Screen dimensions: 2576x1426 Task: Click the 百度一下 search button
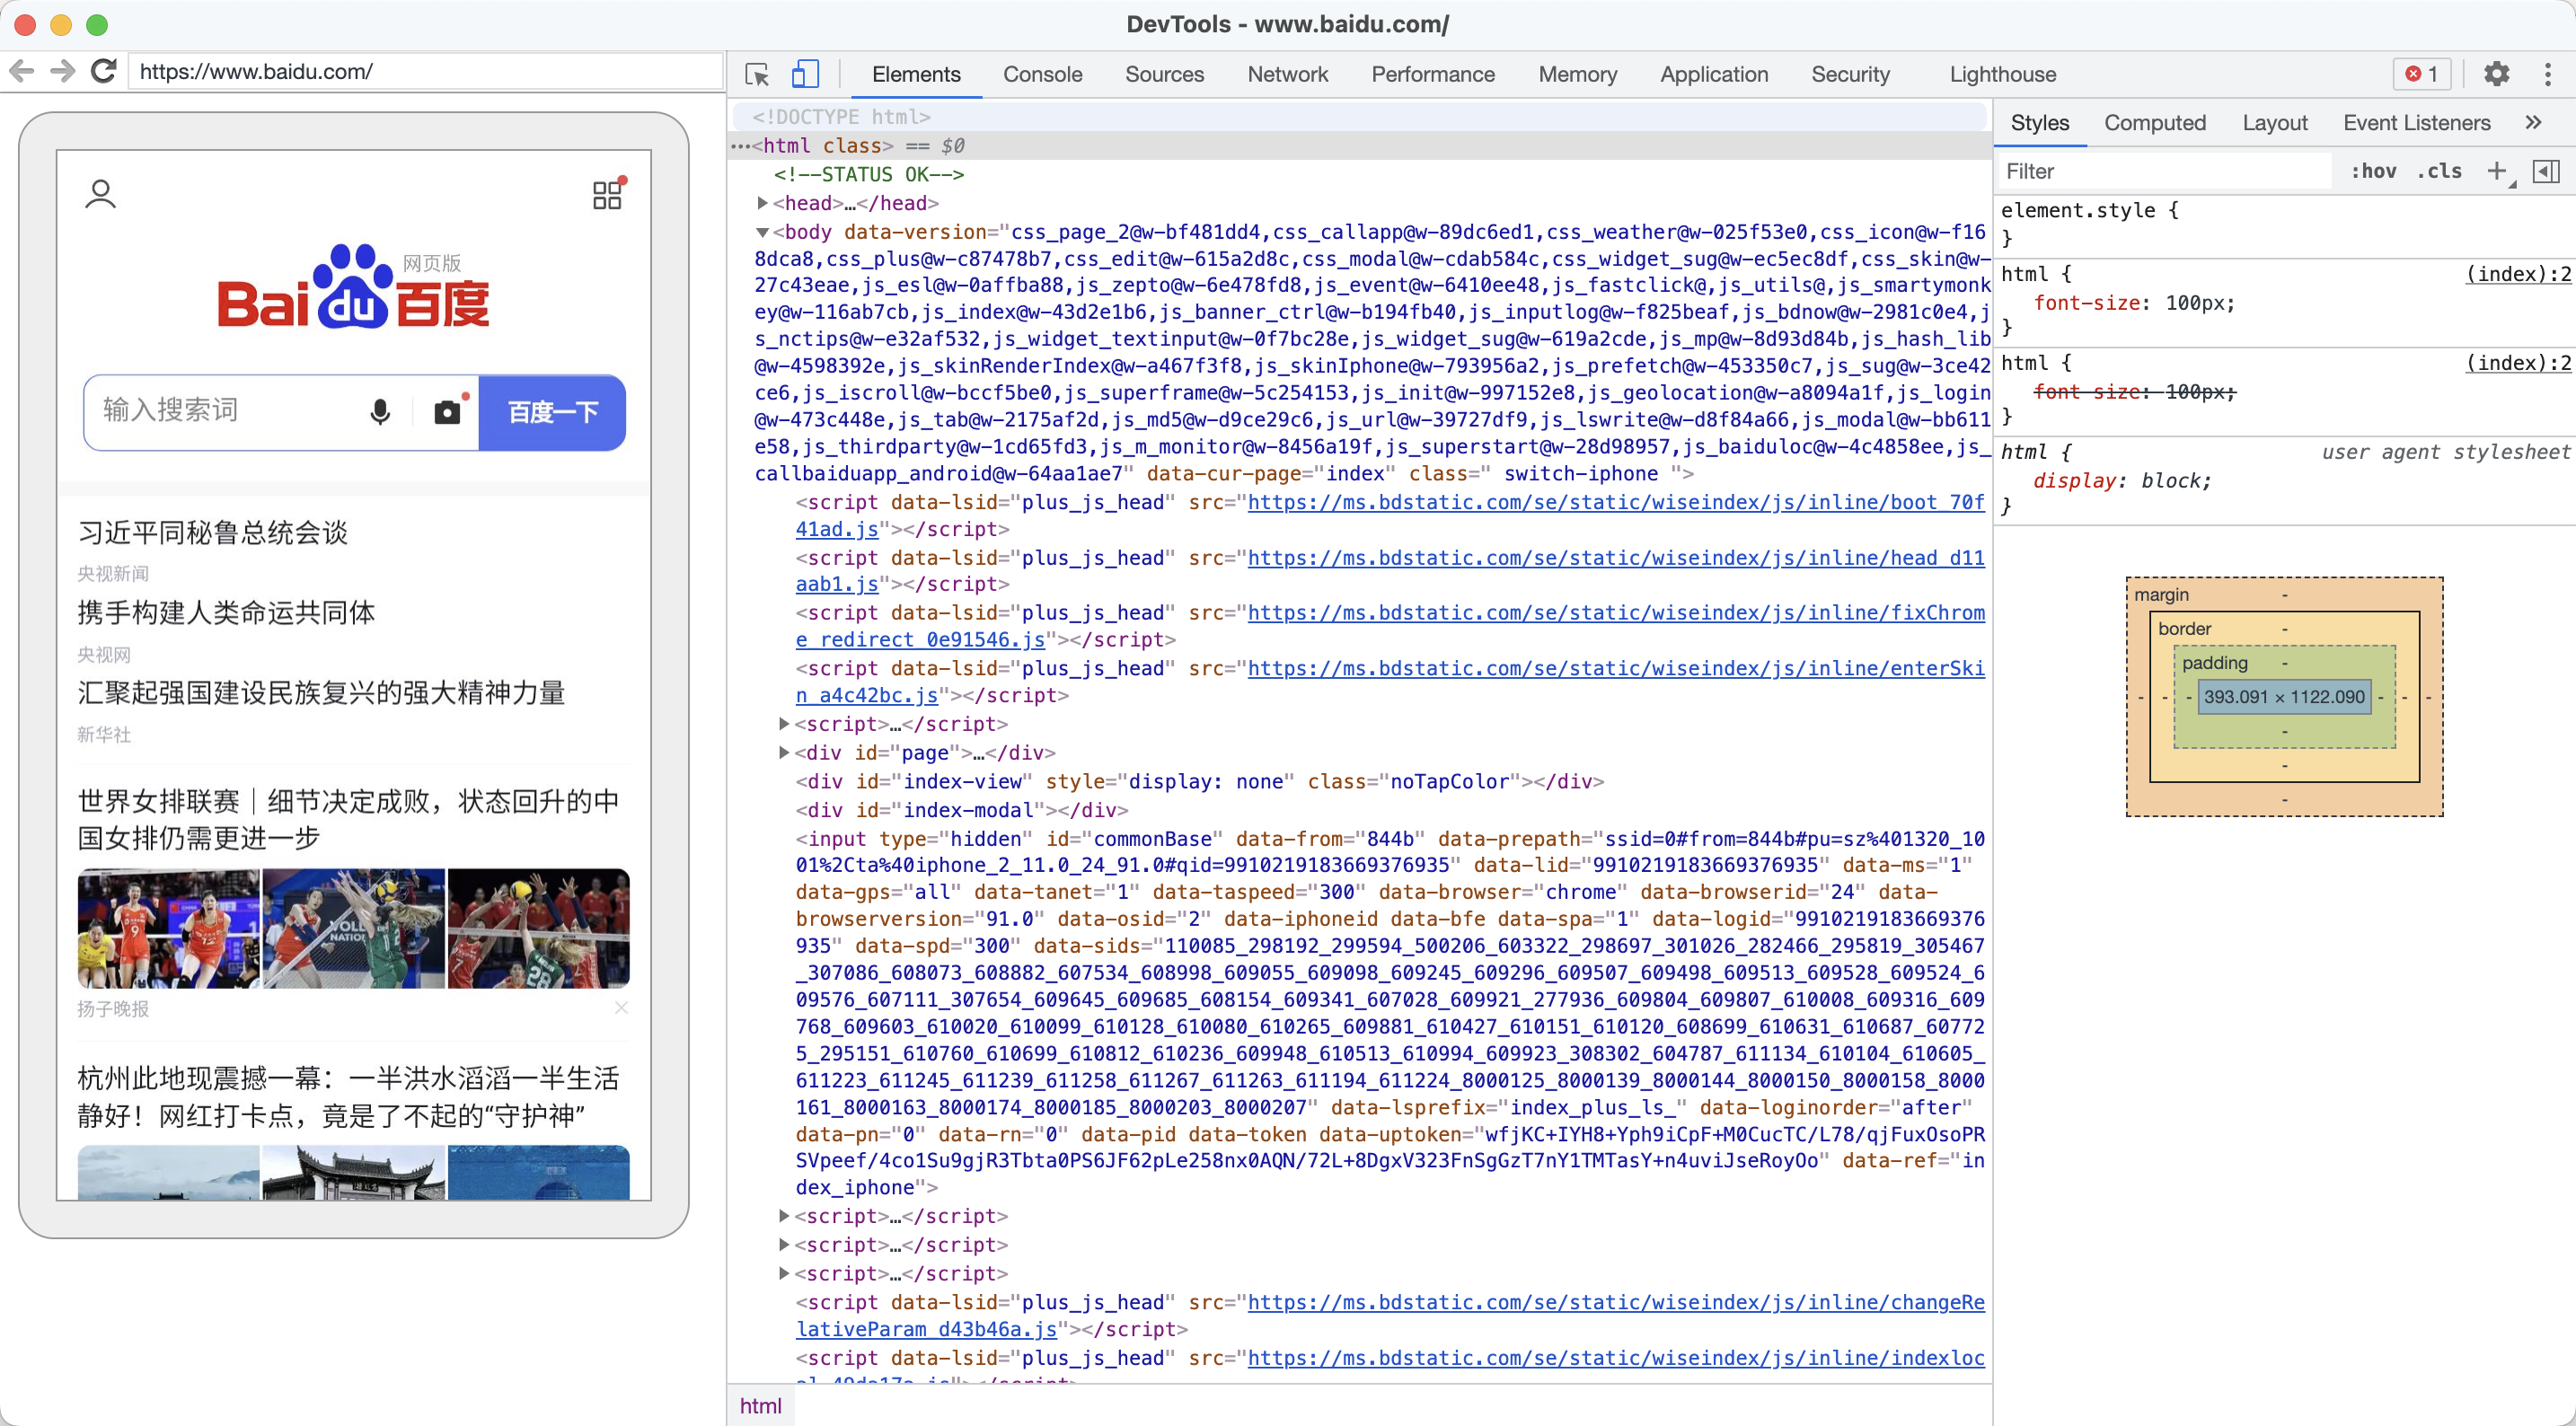[x=553, y=412]
